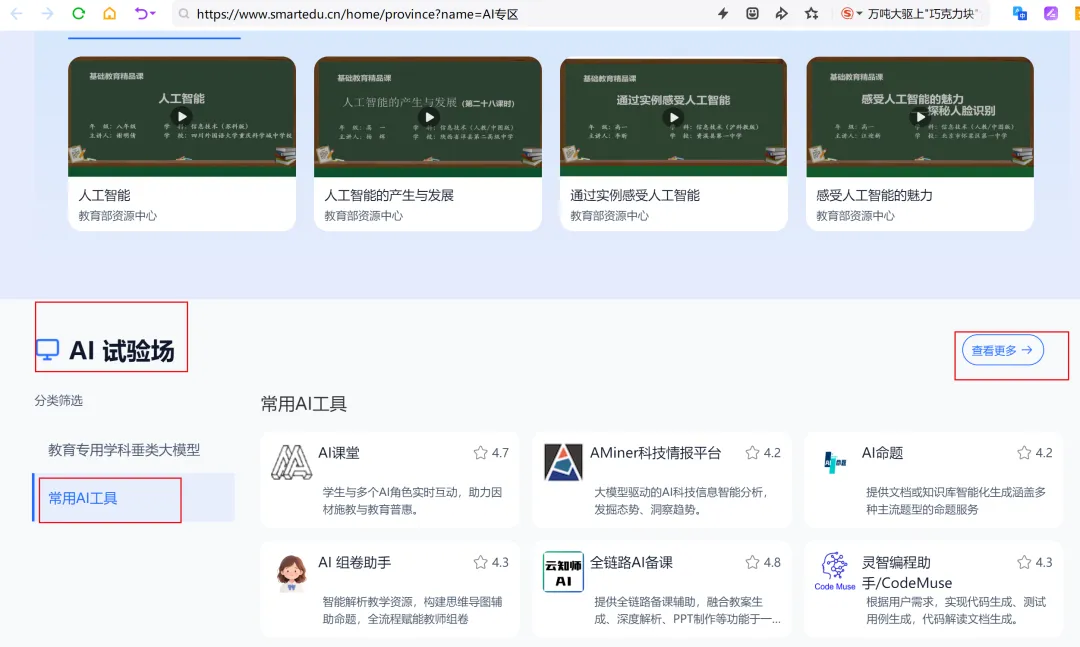Image resolution: width=1080 pixels, height=647 pixels.
Task: Click the star rating of AI 组卷助手
Action: [x=491, y=562]
